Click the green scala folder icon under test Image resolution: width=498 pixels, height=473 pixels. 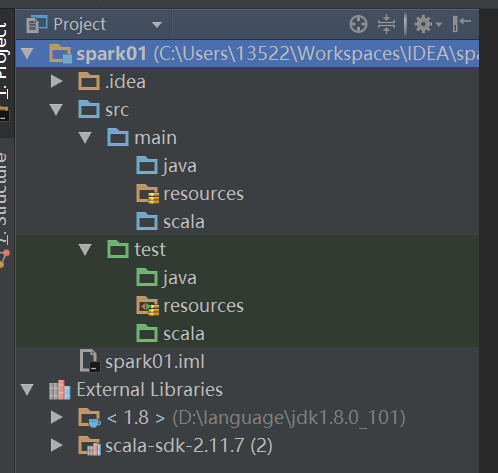point(147,333)
